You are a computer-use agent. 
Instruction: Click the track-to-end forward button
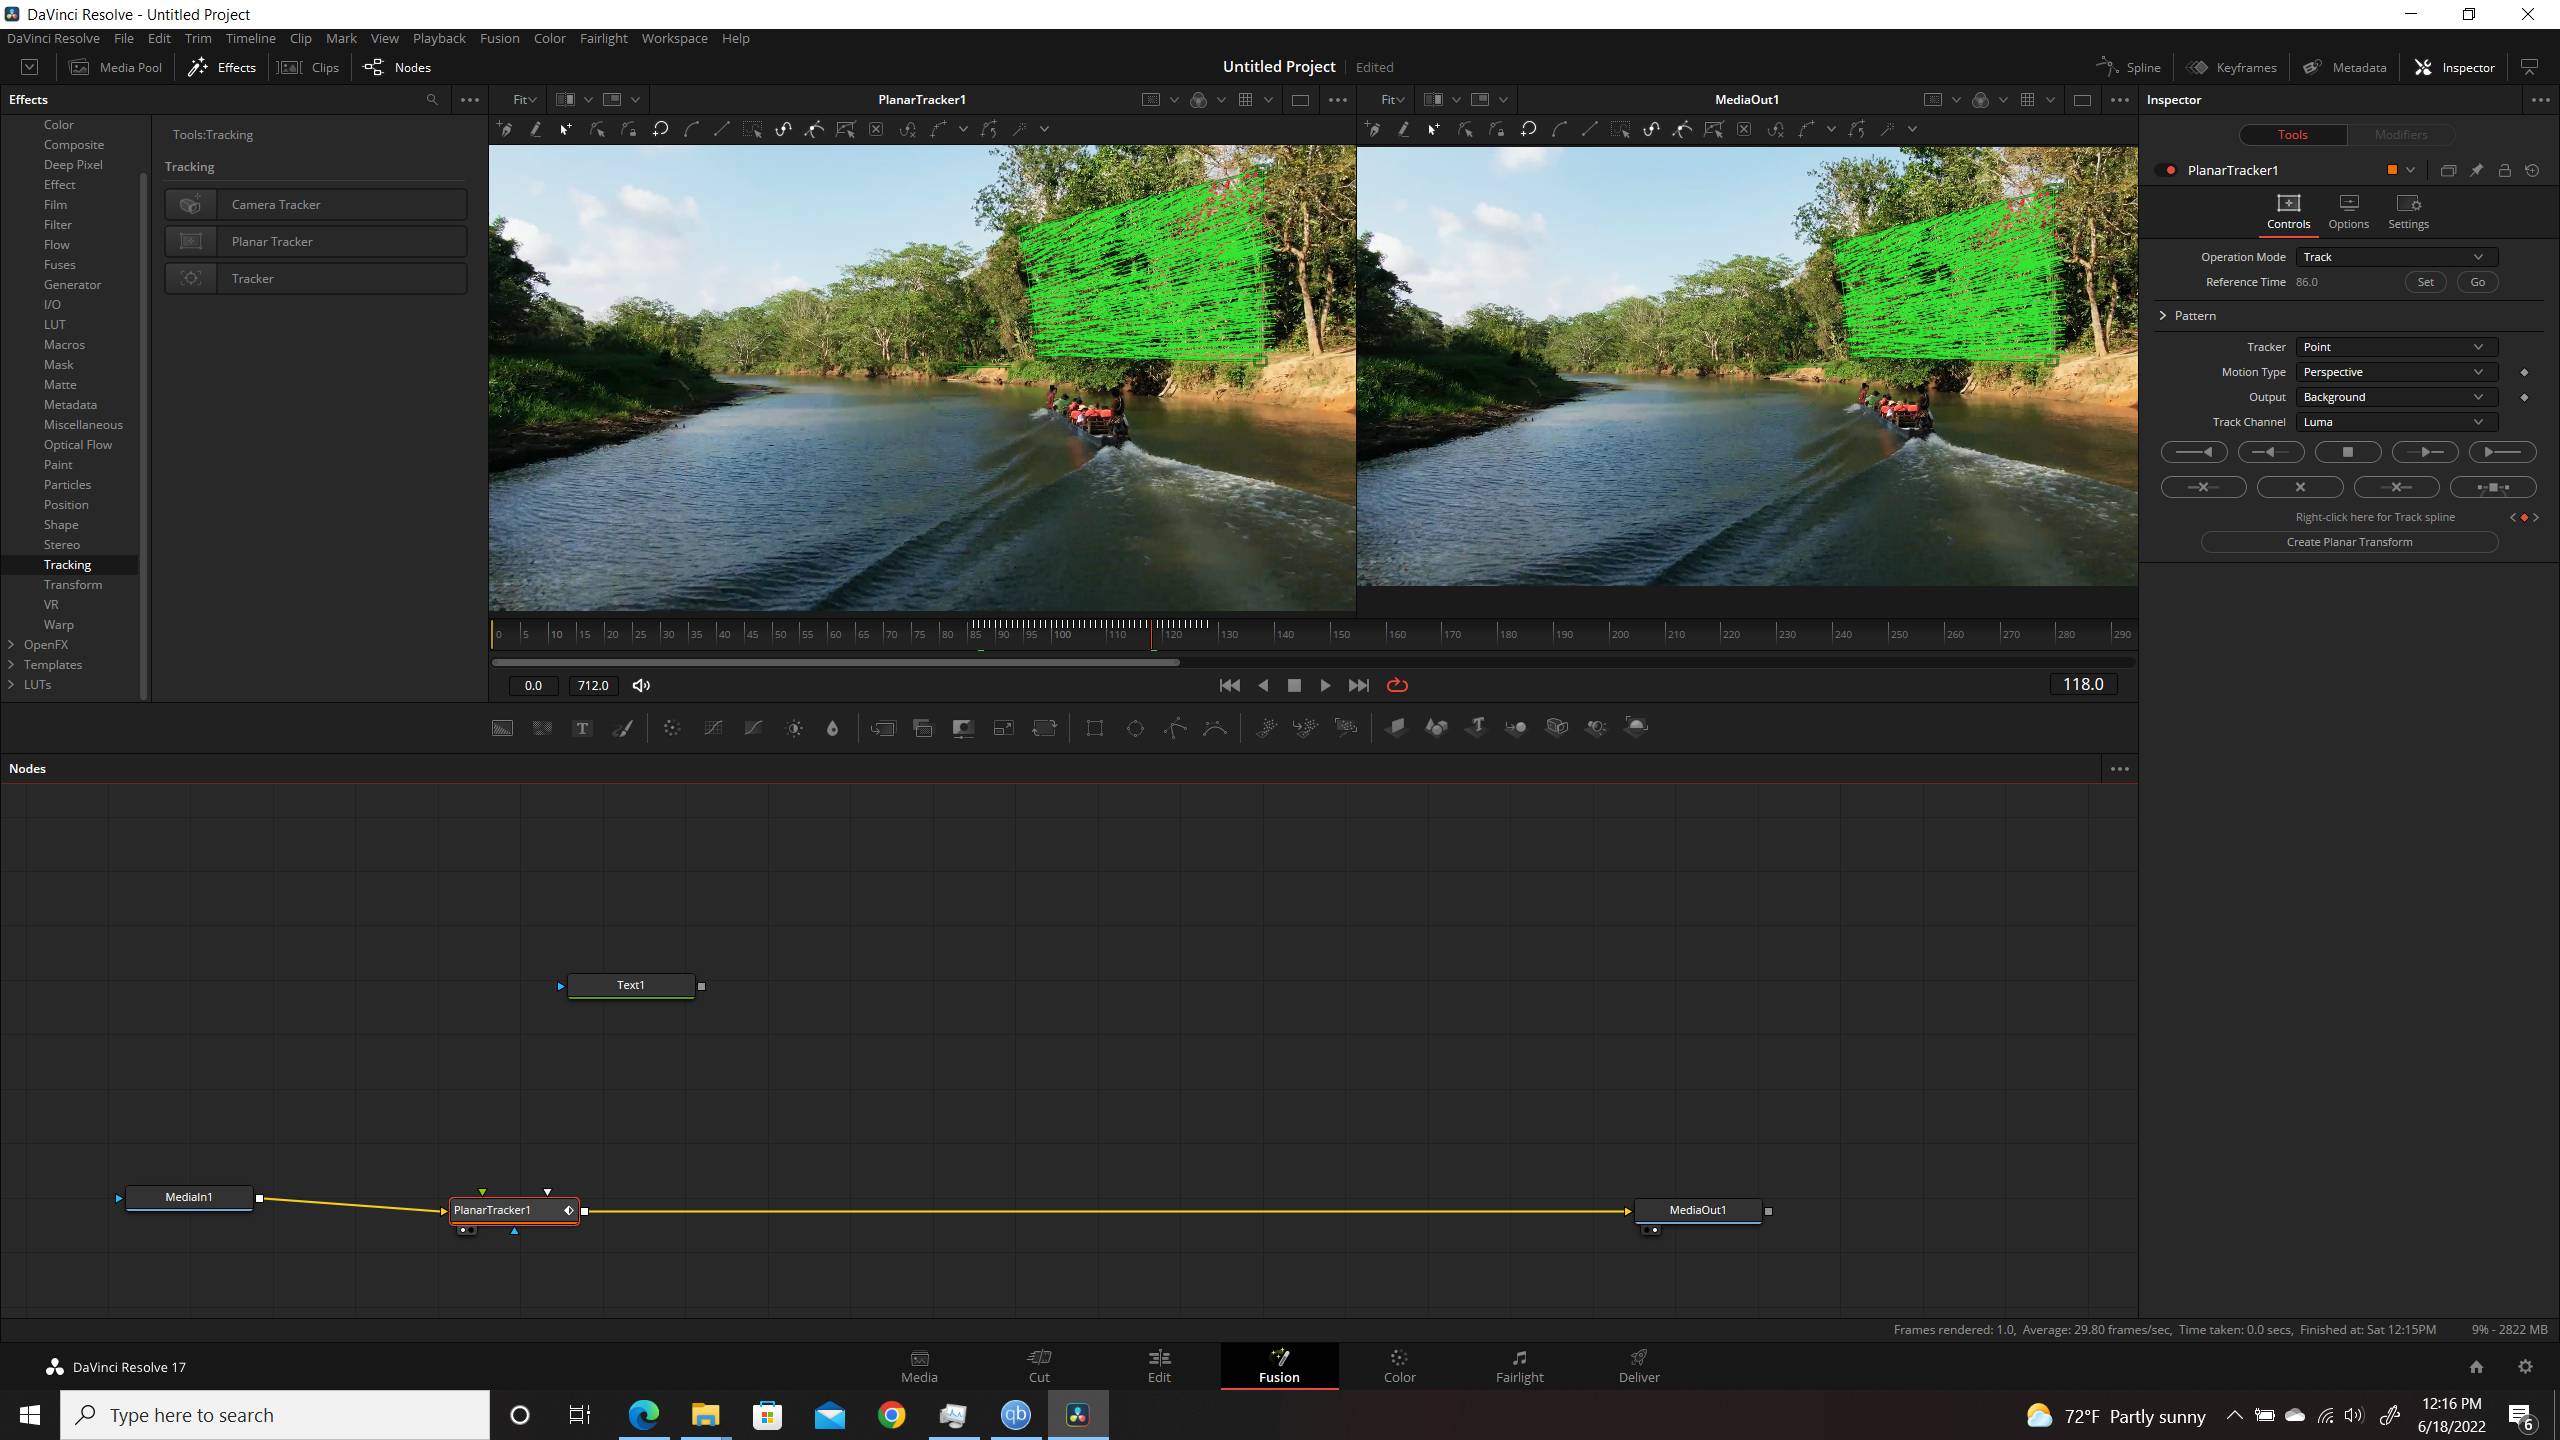[x=2502, y=453]
